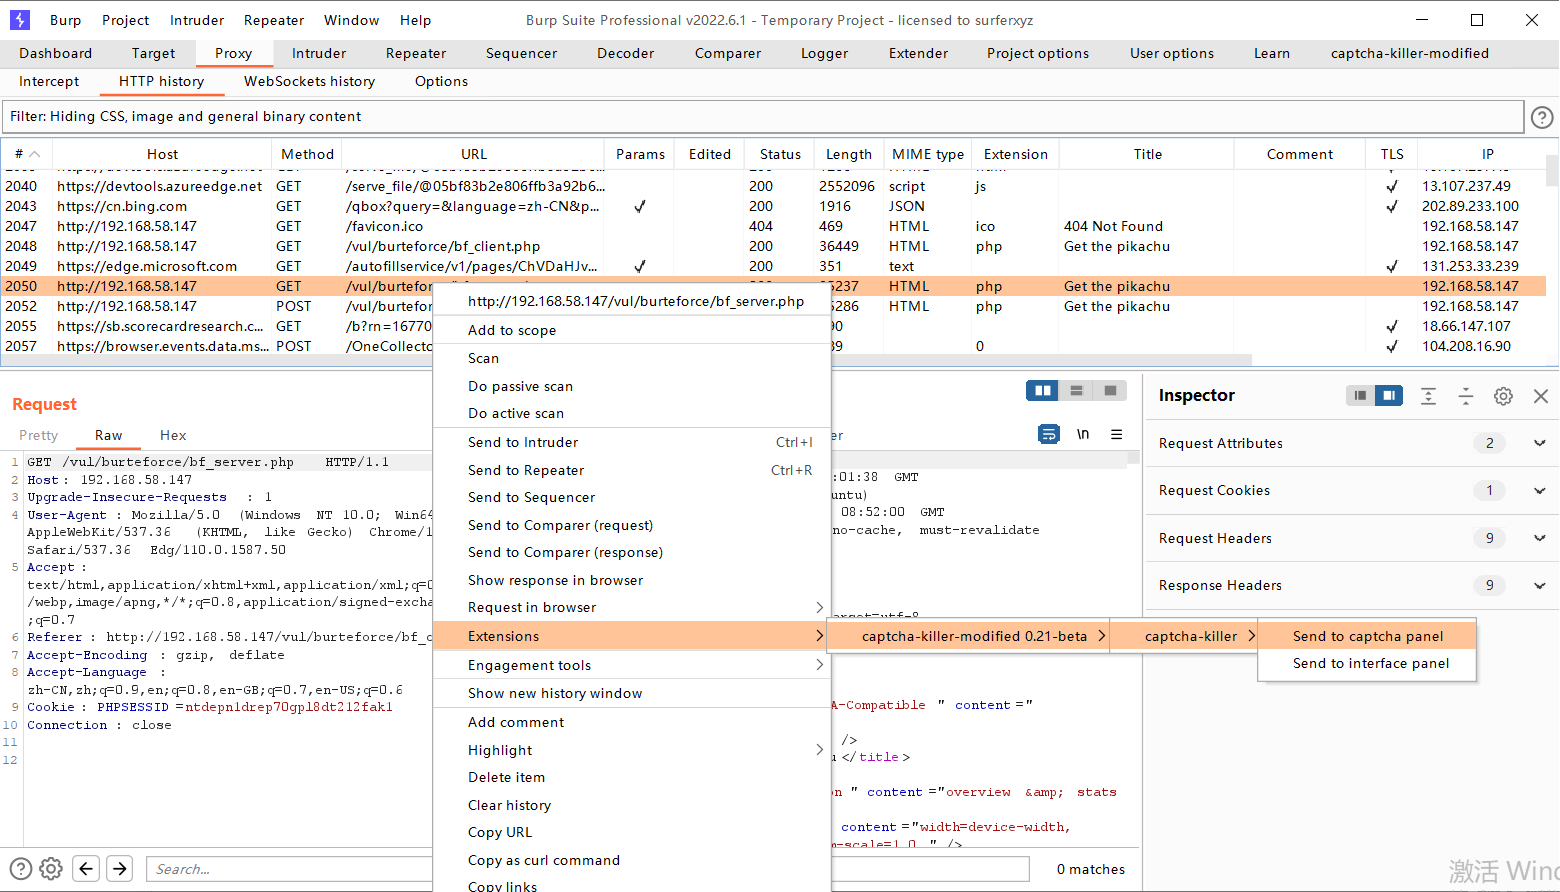Open Inspector settings gear icon
The height and width of the screenshot is (892, 1560).
(x=1503, y=396)
